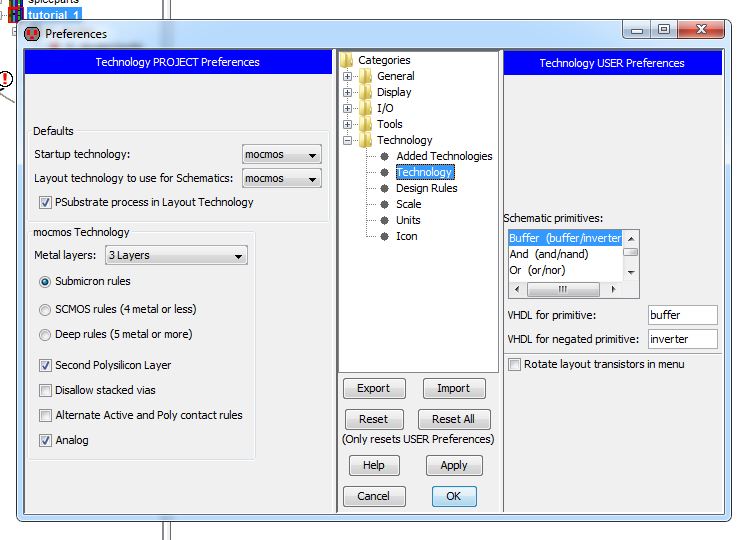Click the bullet icon beside Added Technologies
The width and height of the screenshot is (744, 540).
(x=385, y=156)
